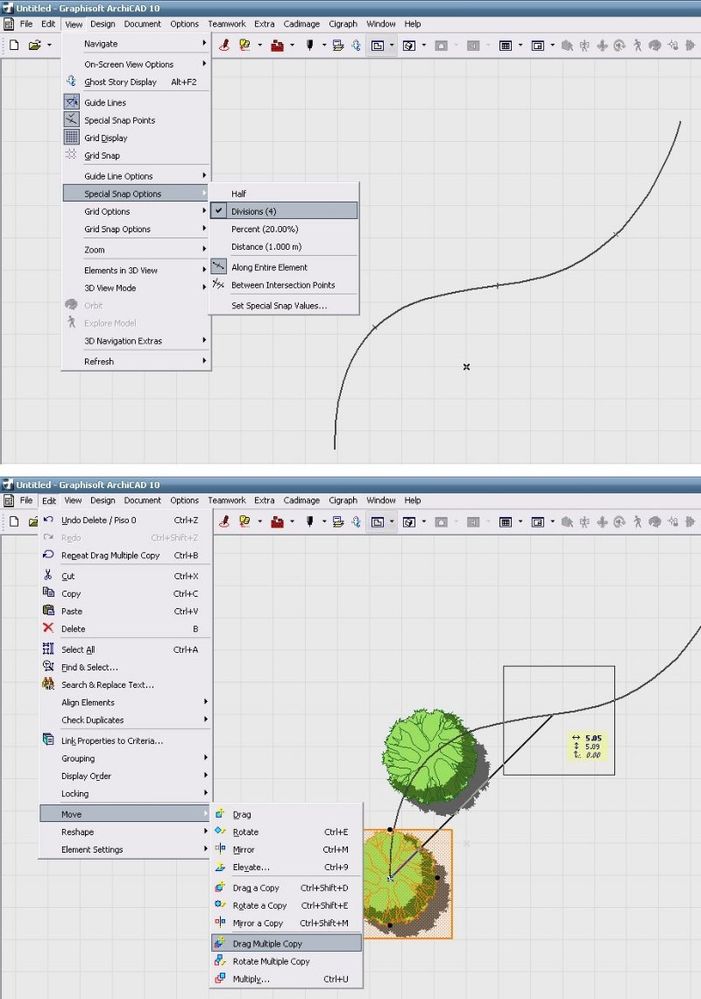Viewport: 701px width, 999px height.
Task: Click the red toolbox icon in upper toolbar
Action: (x=277, y=45)
